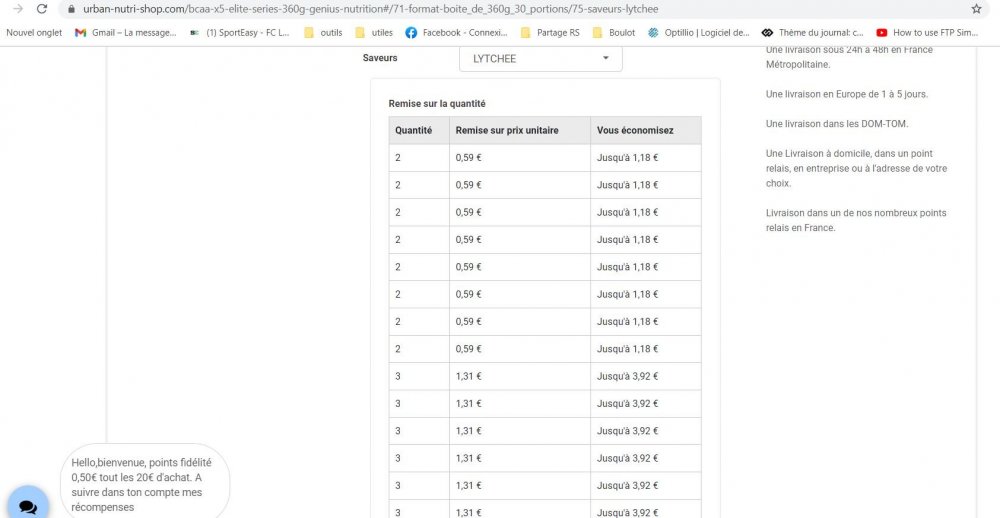Open the Gmail bookmark

126,33
